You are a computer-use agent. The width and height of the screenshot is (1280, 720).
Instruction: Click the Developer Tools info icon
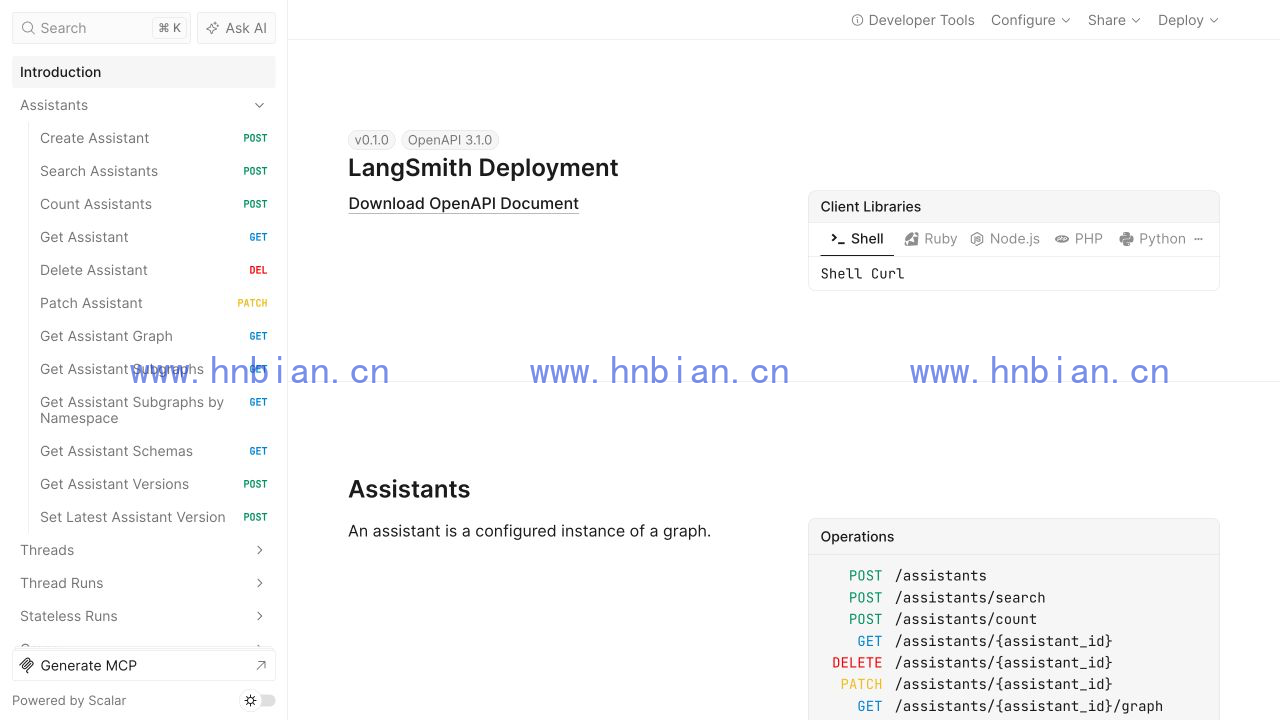857,20
